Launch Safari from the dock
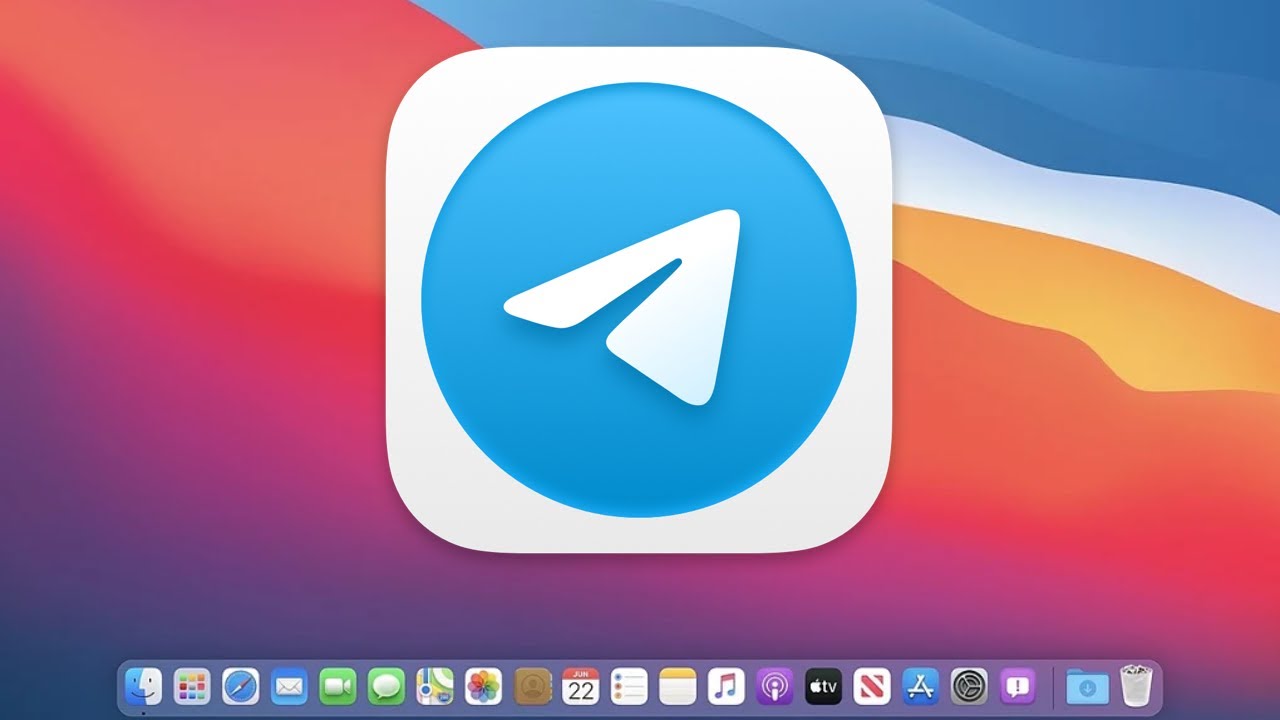This screenshot has width=1280, height=720. 241,686
